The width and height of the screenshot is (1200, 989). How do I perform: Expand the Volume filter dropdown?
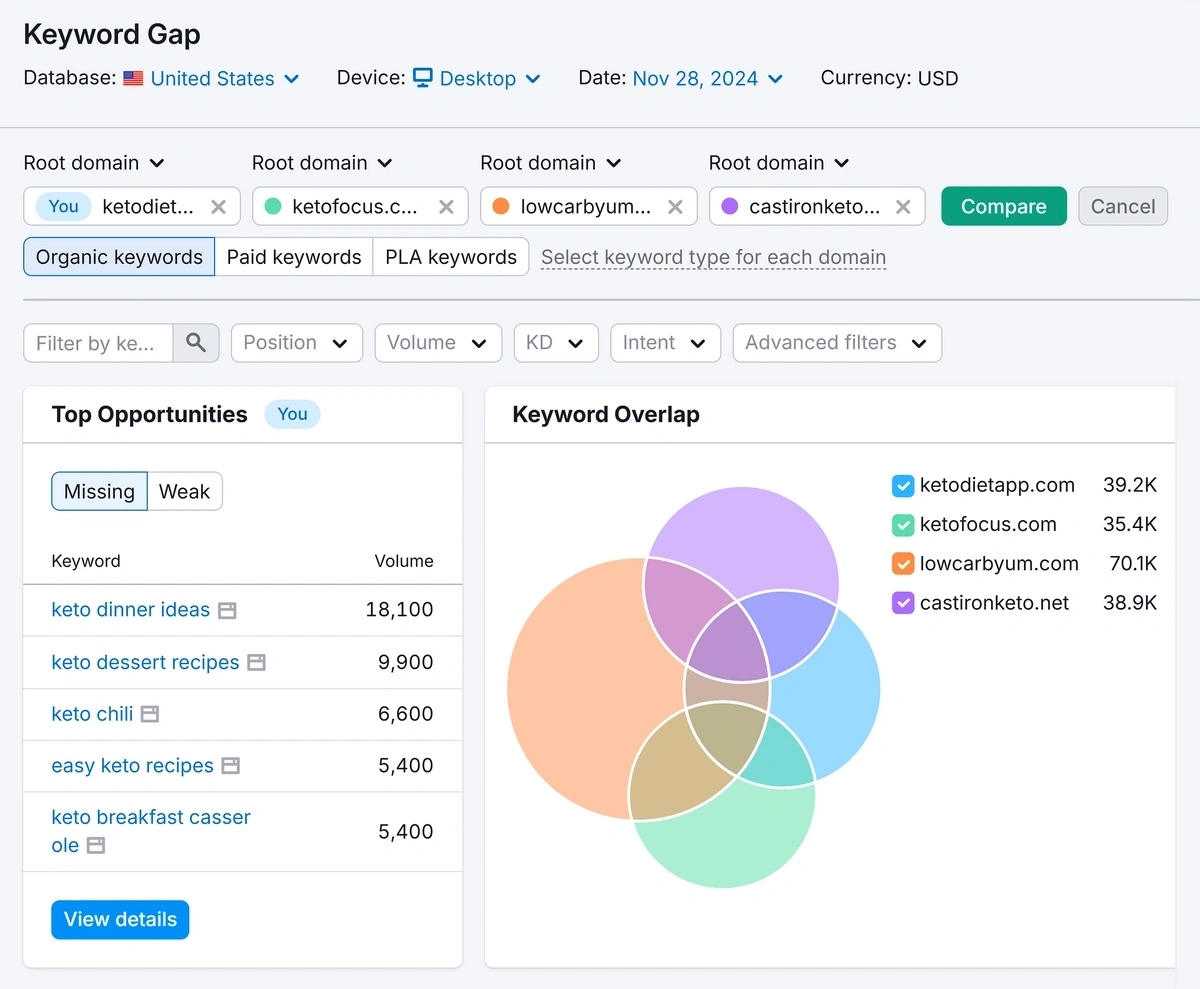click(438, 343)
